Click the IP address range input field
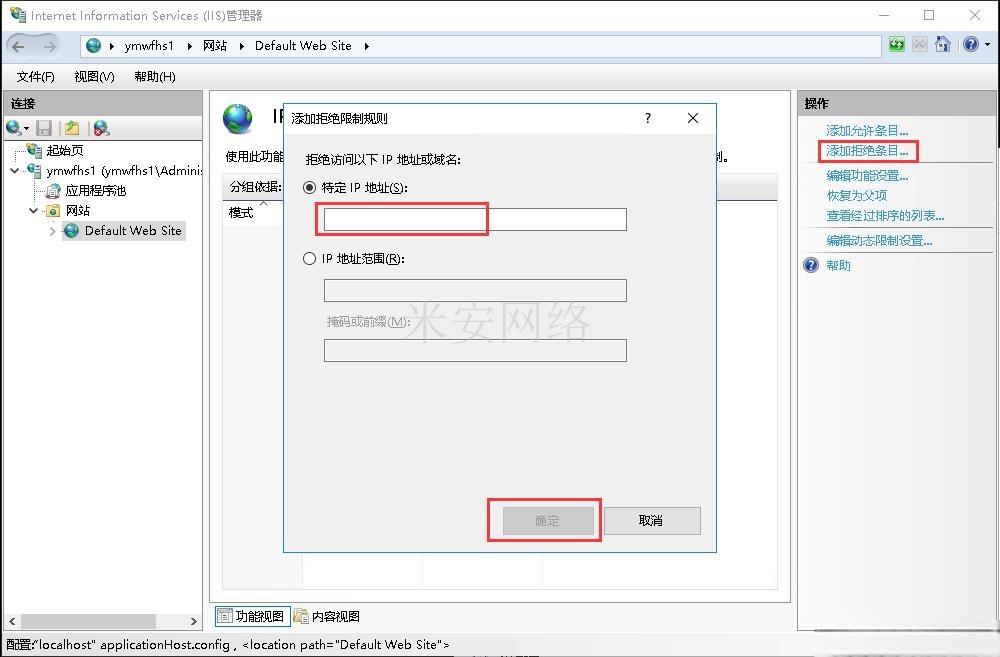1000x657 pixels. click(475, 290)
